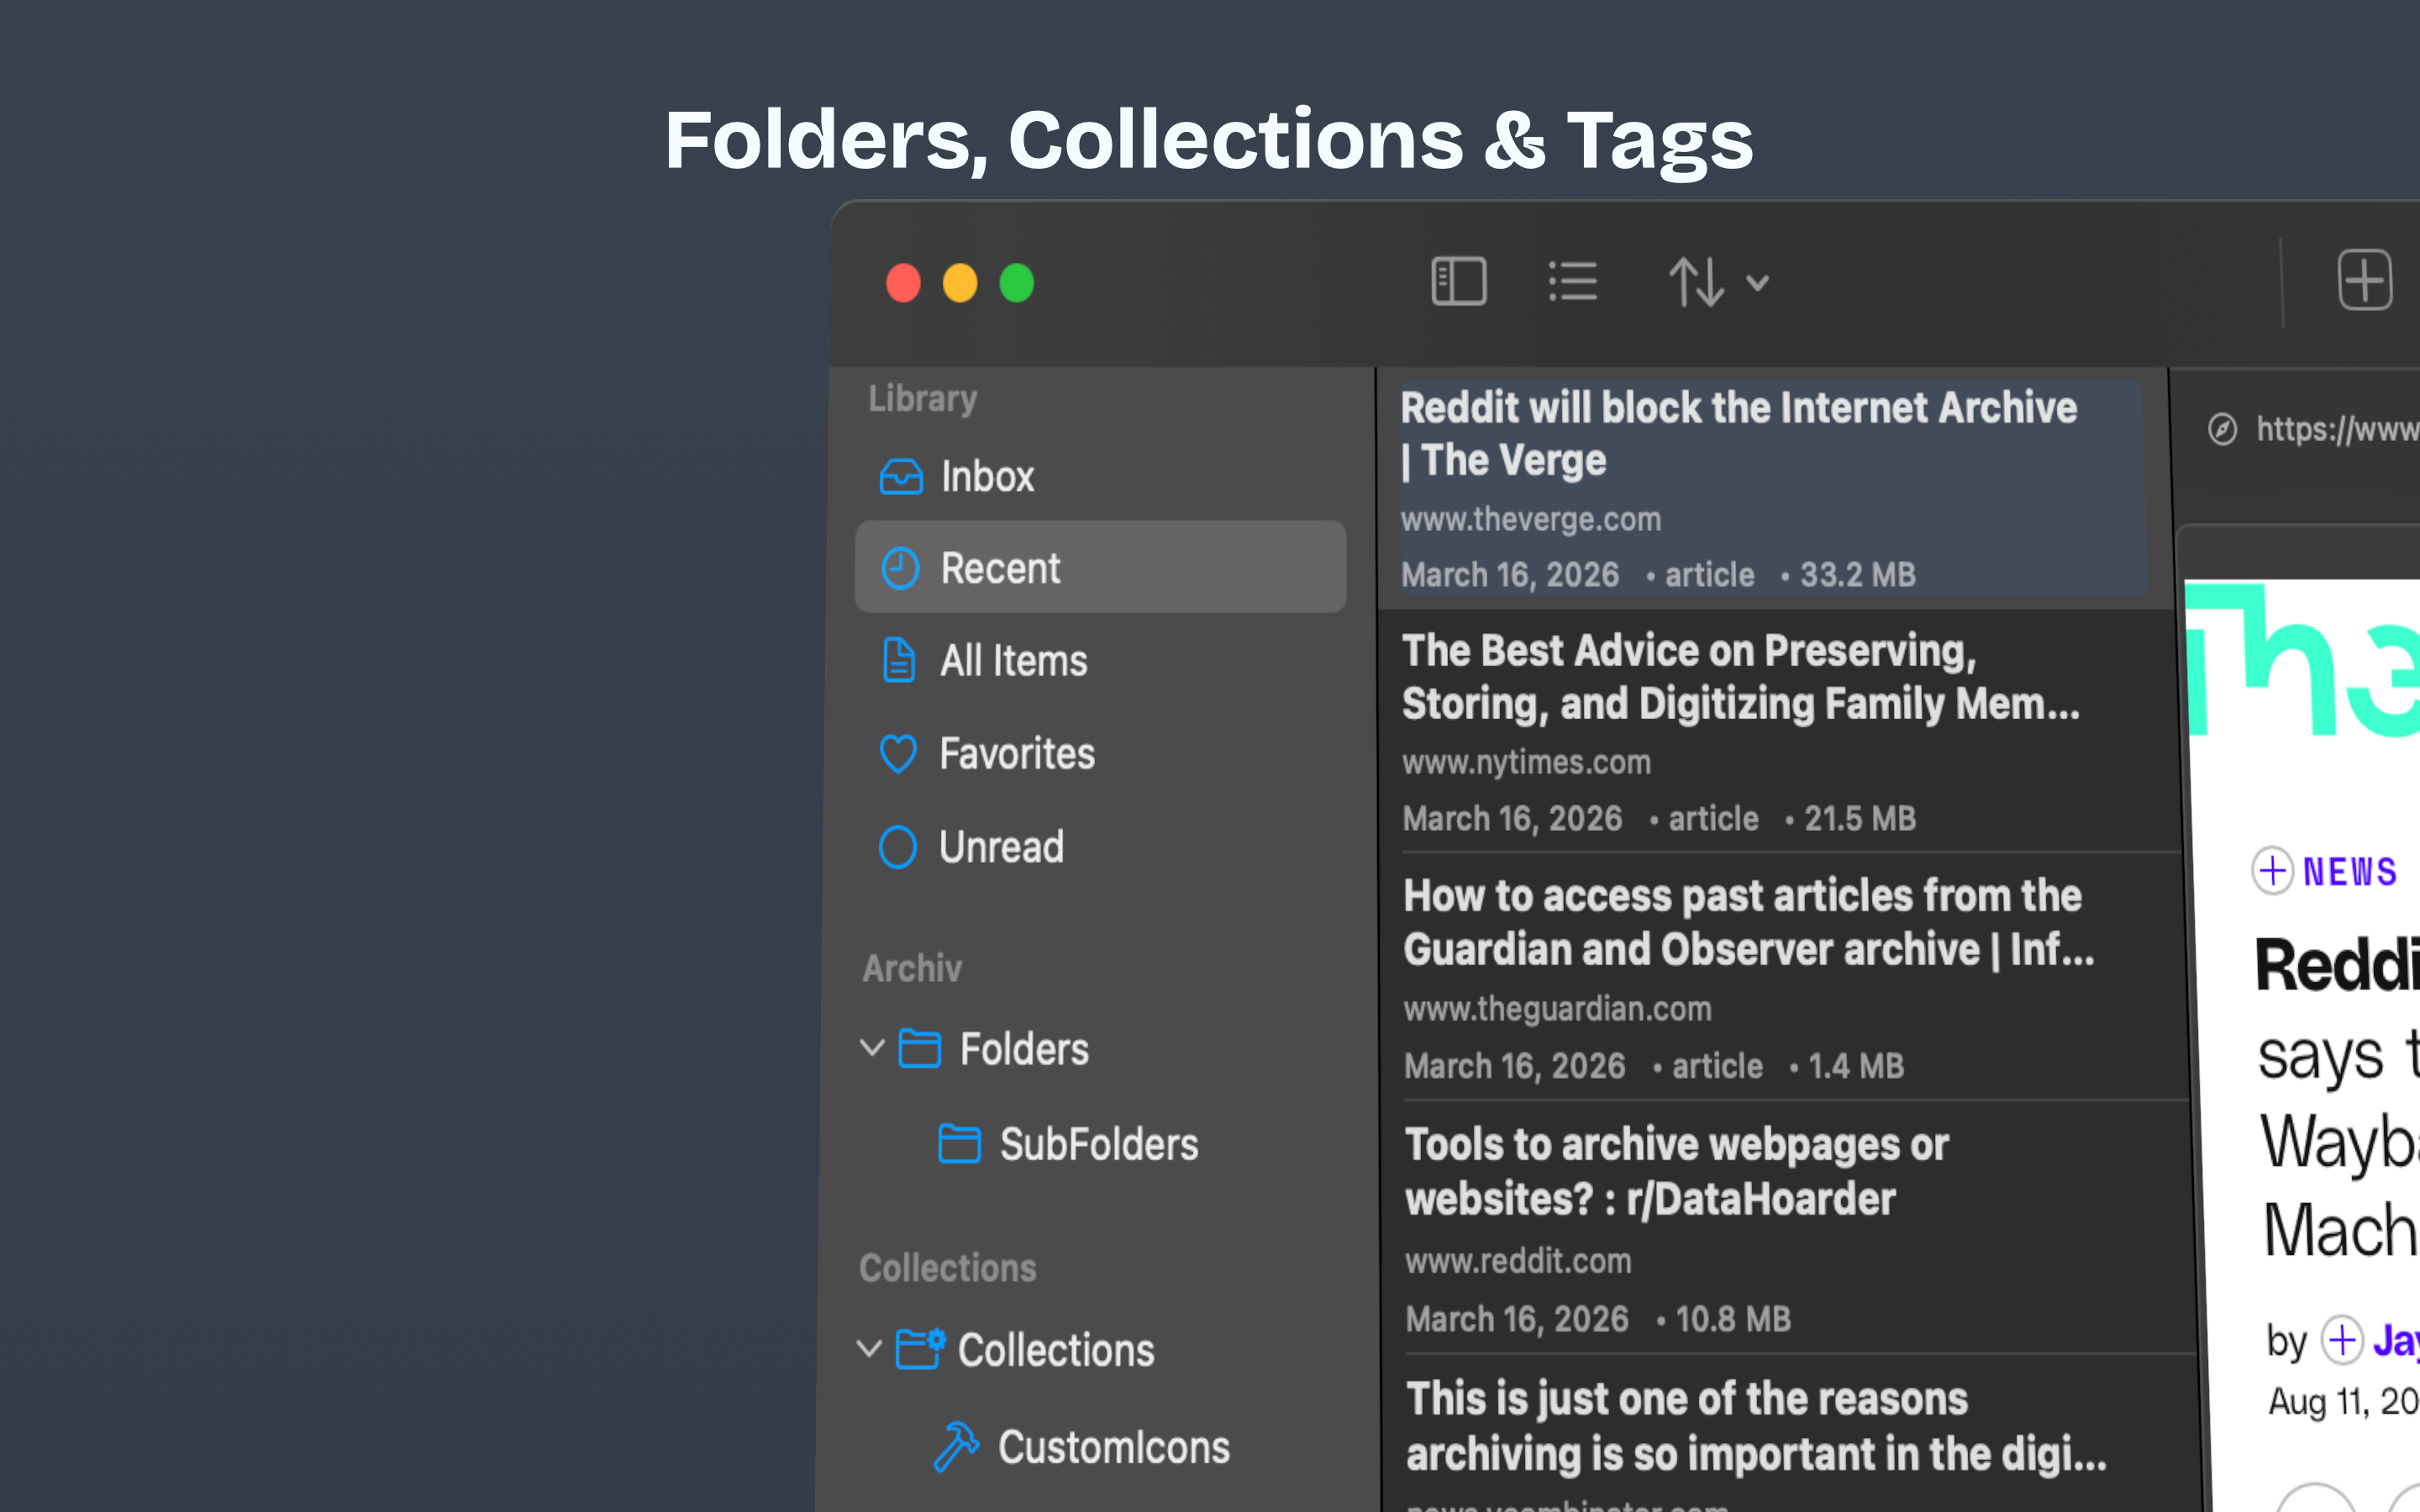Select the Favorites heart icon
Screen dimensions: 2420x1512
coord(898,754)
